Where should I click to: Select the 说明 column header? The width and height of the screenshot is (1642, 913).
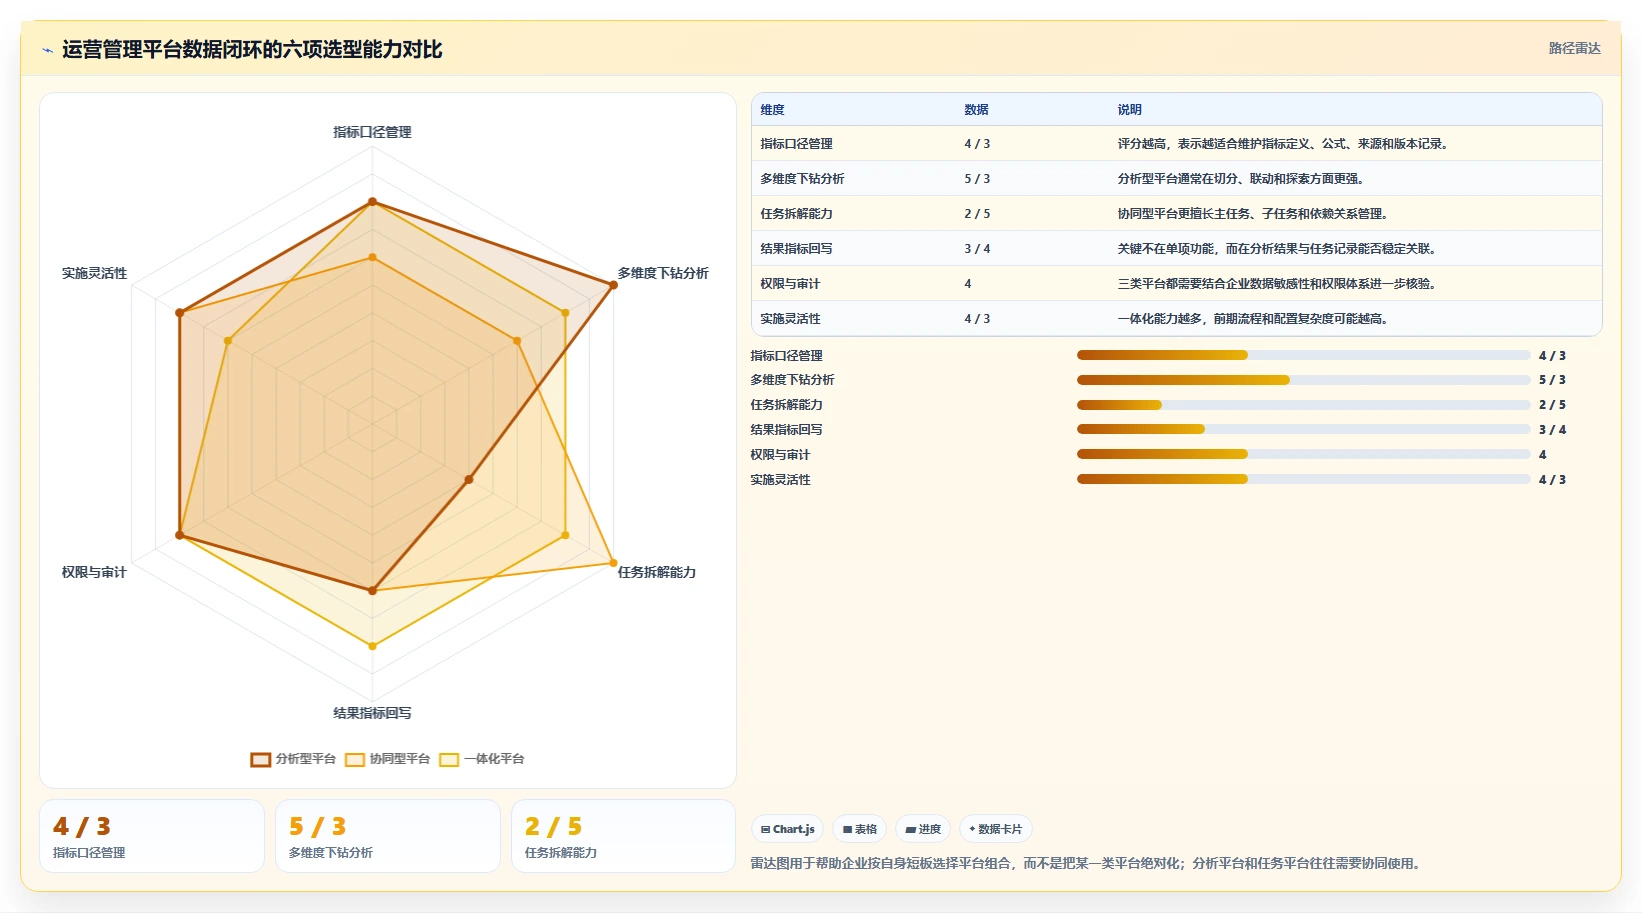point(1129,110)
